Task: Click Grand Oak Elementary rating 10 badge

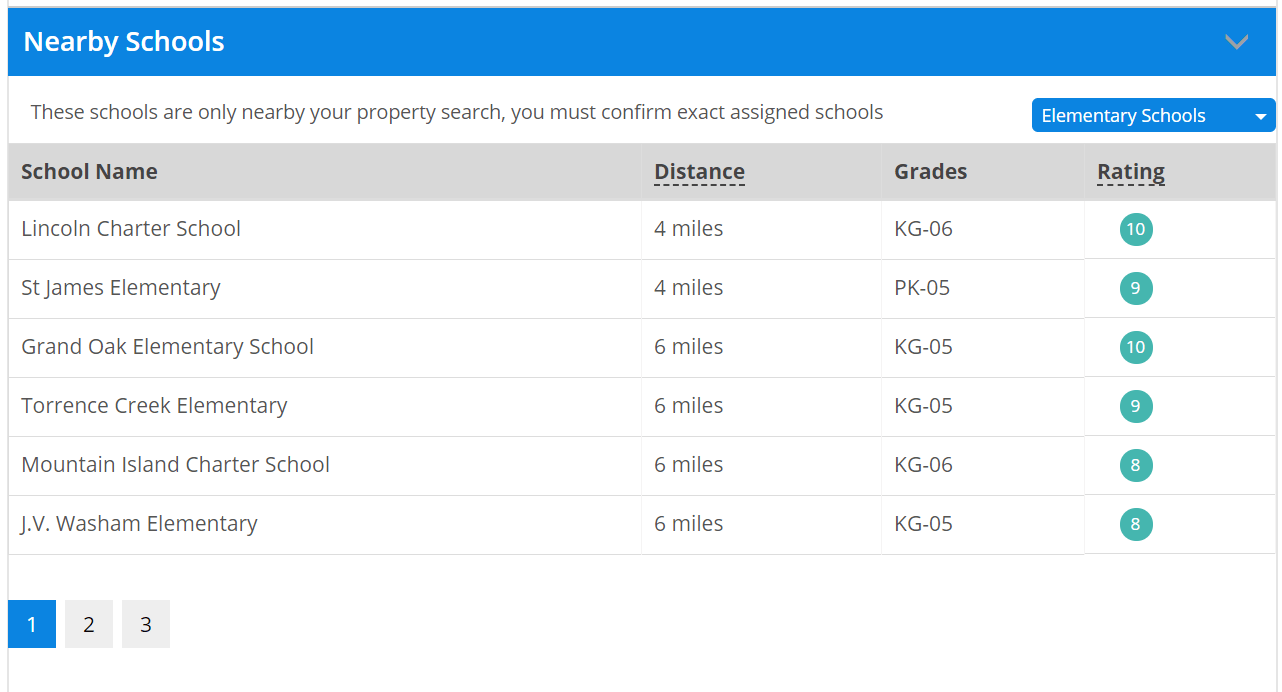Action: coord(1136,348)
